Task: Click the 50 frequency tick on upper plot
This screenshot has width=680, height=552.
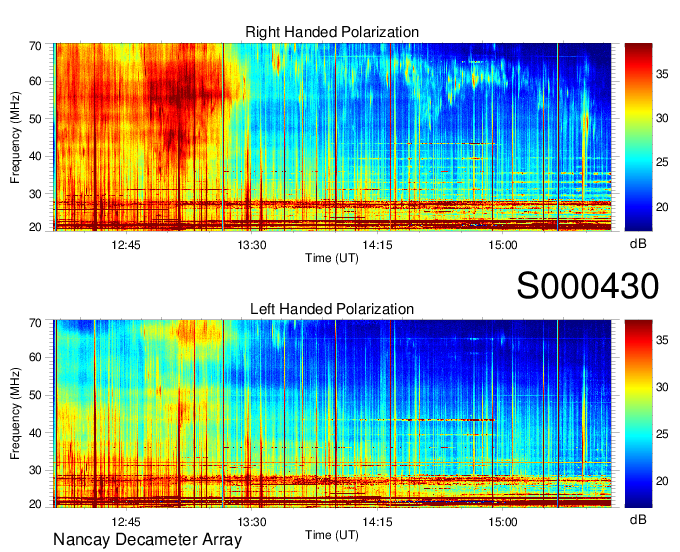Action: (x=35, y=119)
